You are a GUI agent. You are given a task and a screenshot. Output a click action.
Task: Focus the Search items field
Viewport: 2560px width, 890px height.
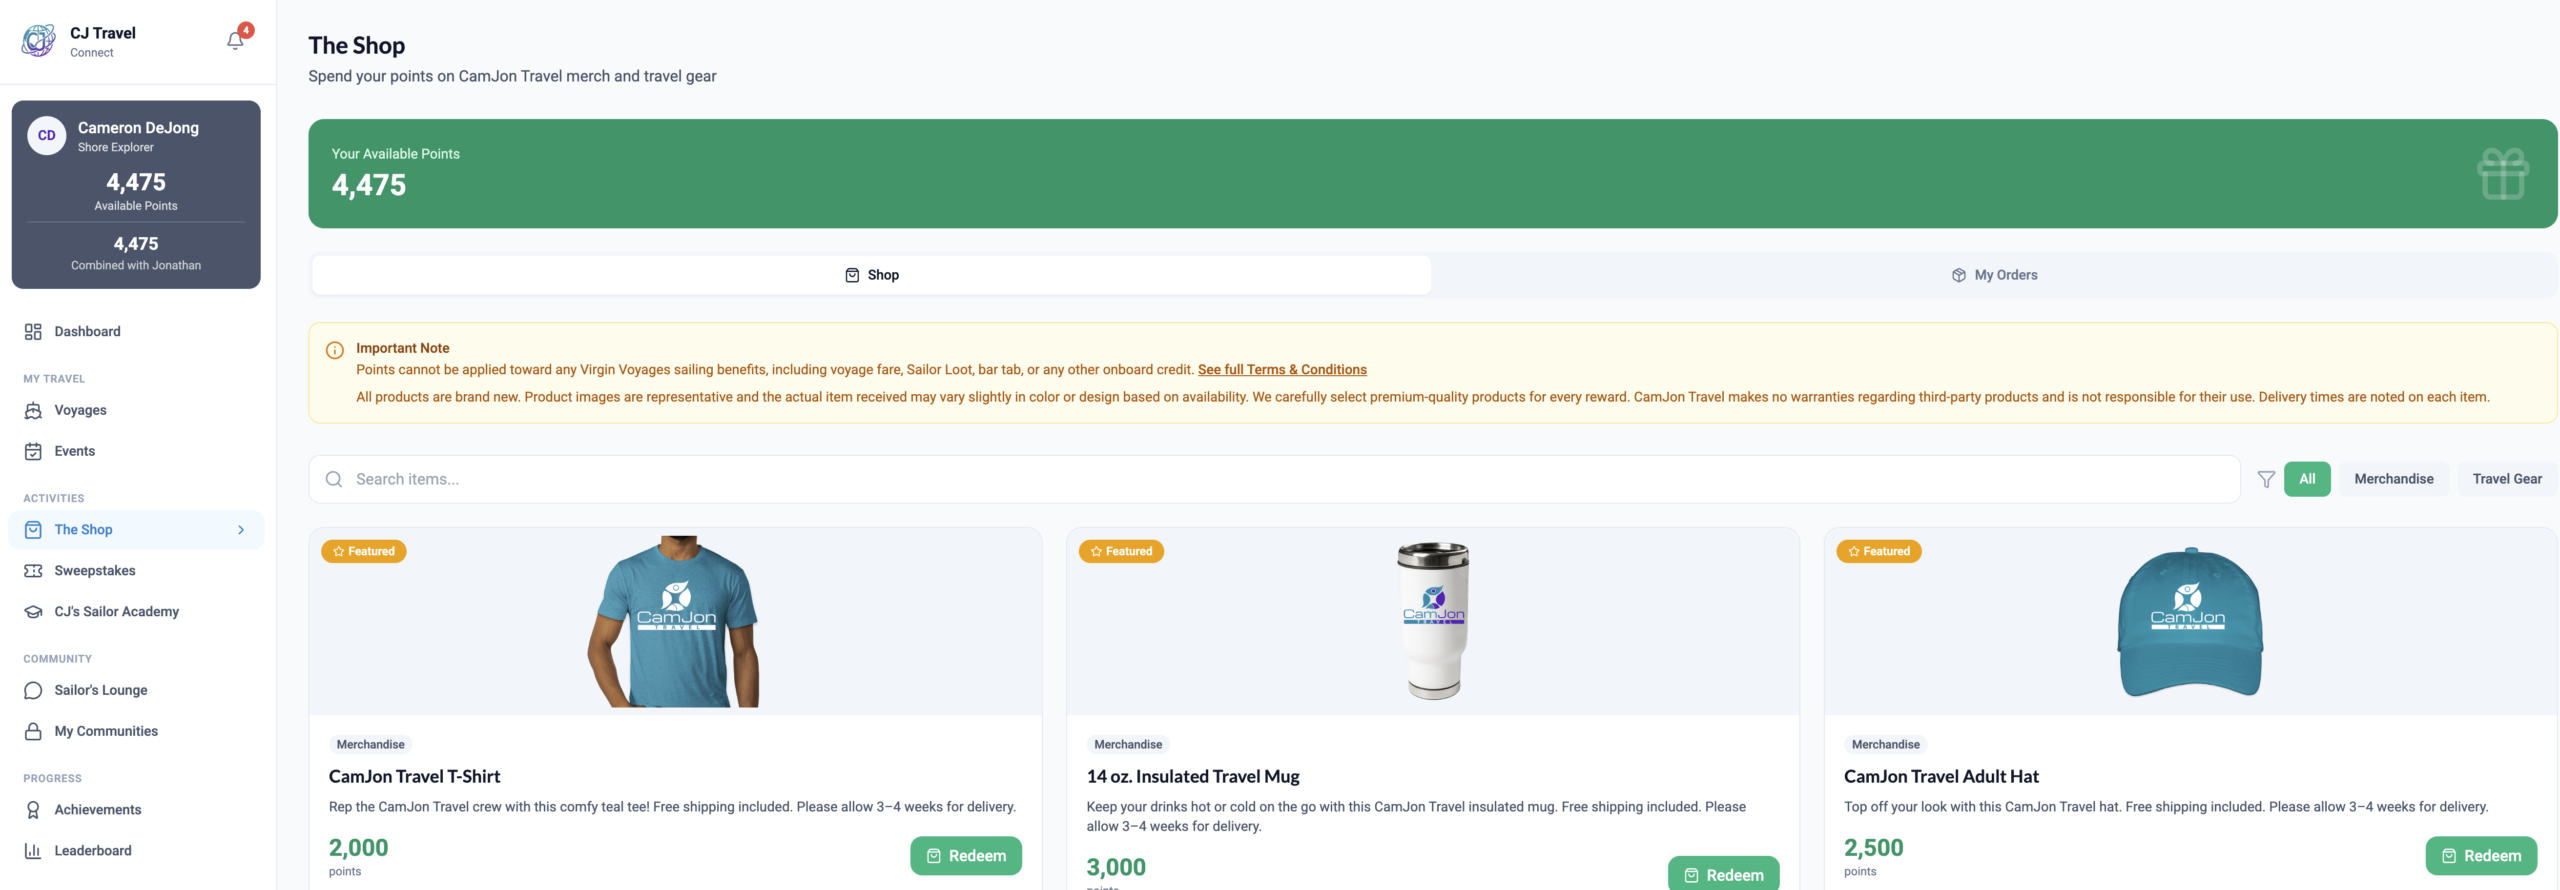coord(1274,480)
